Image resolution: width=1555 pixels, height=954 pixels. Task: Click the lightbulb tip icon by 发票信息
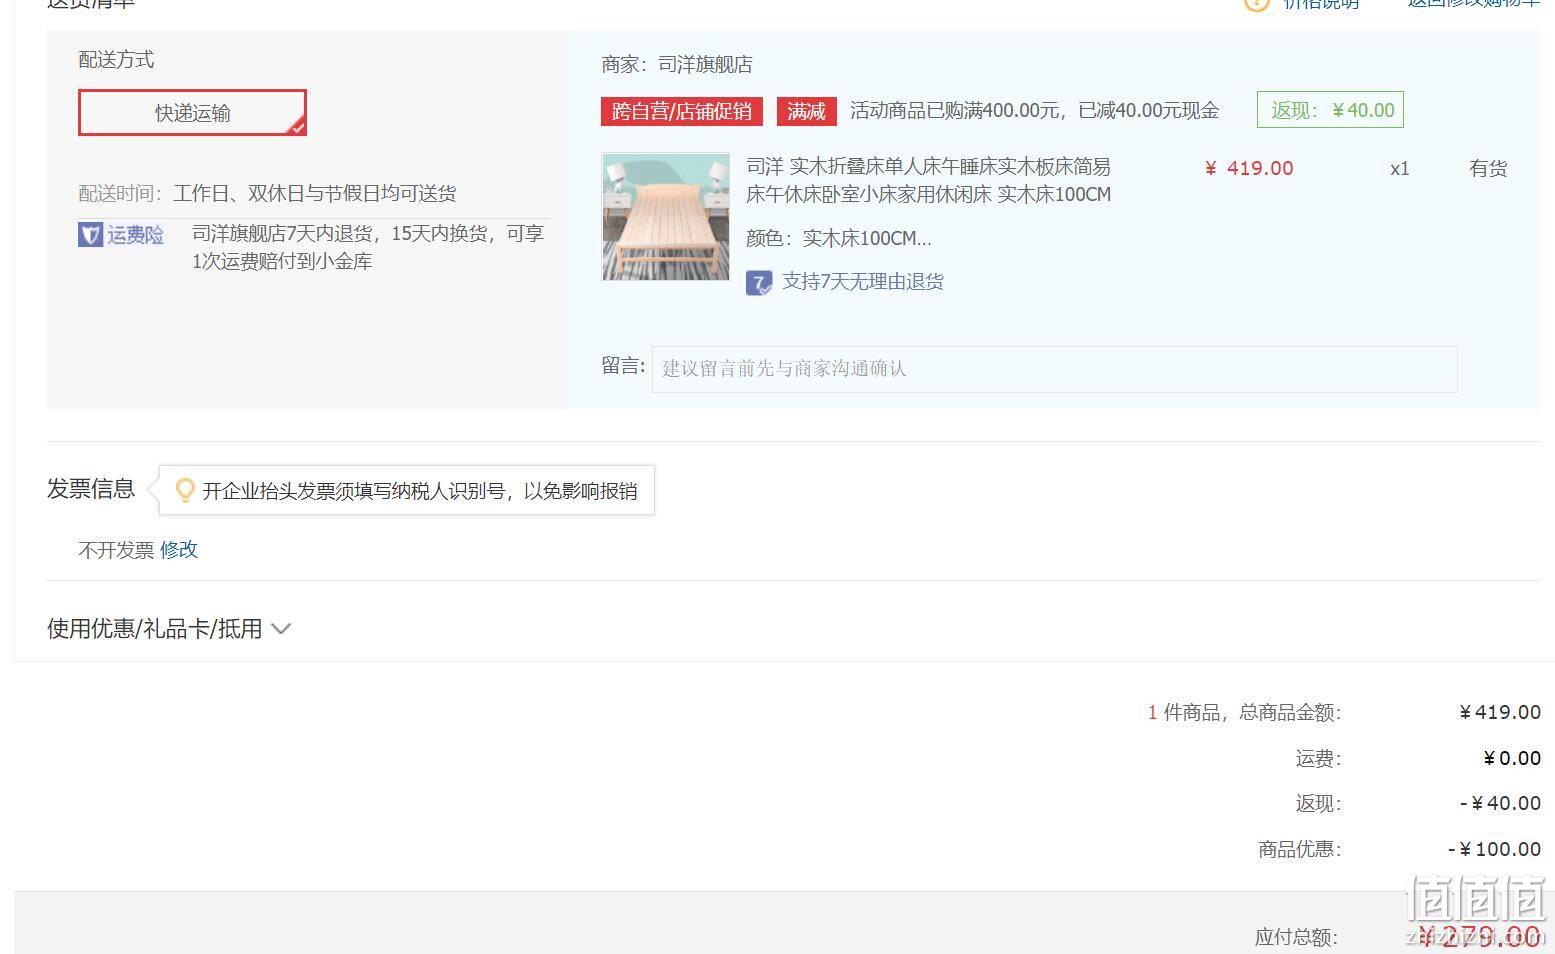tap(185, 490)
